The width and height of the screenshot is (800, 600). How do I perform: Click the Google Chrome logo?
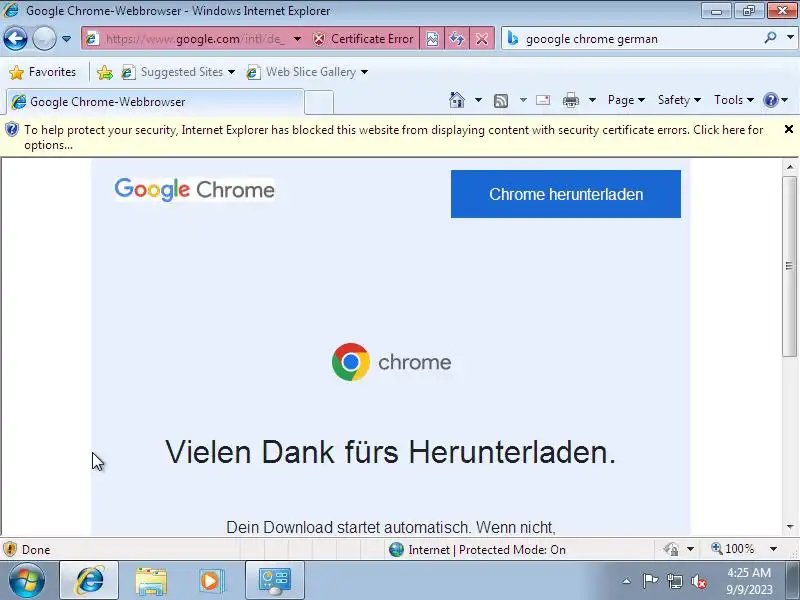(x=194, y=190)
